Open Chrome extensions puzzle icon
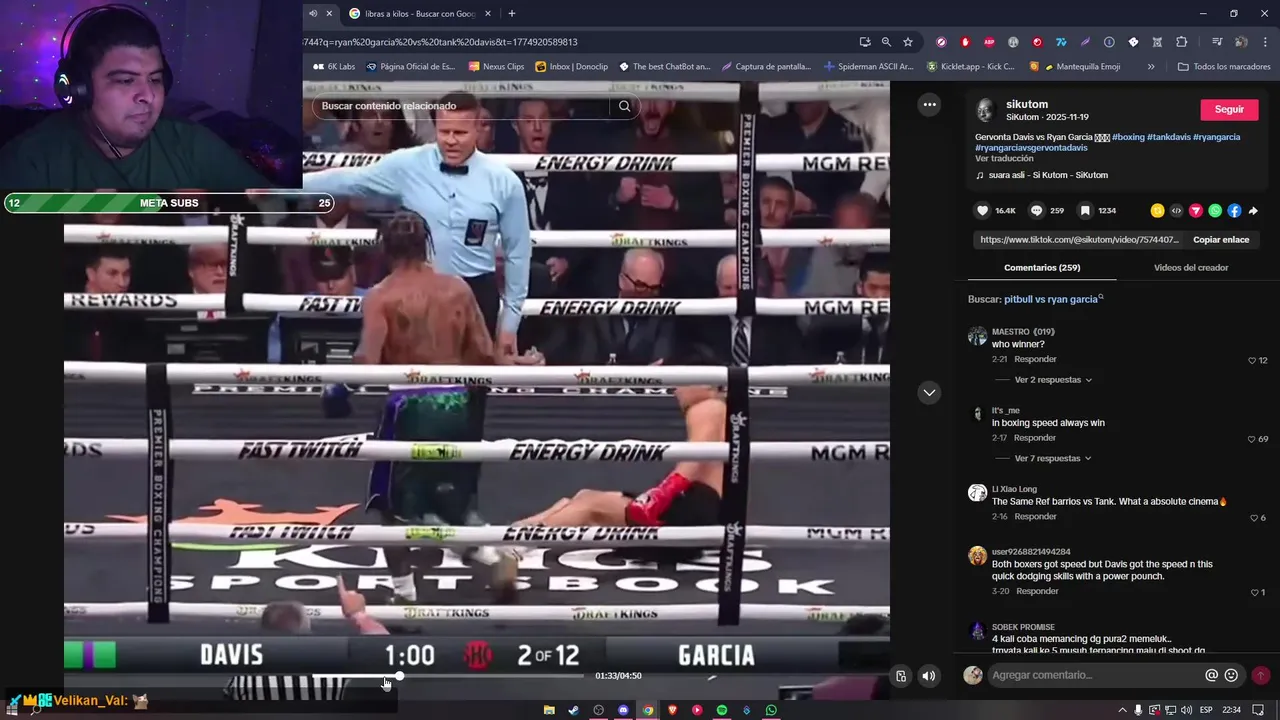 click(x=1181, y=42)
